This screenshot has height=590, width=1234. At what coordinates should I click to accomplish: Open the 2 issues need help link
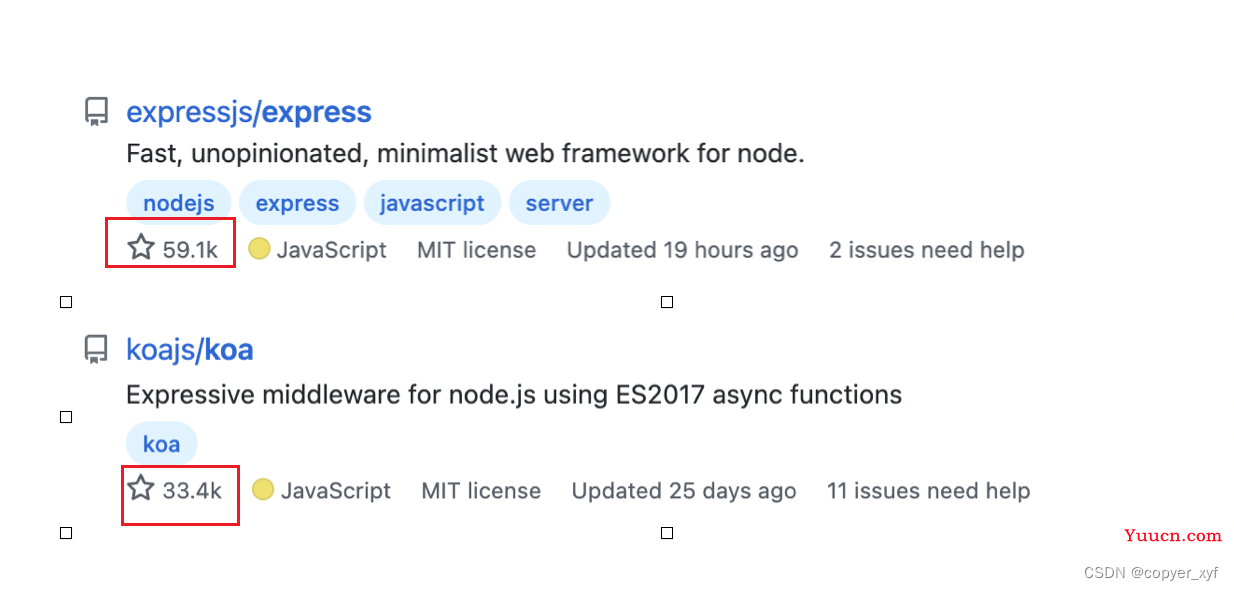(x=927, y=250)
